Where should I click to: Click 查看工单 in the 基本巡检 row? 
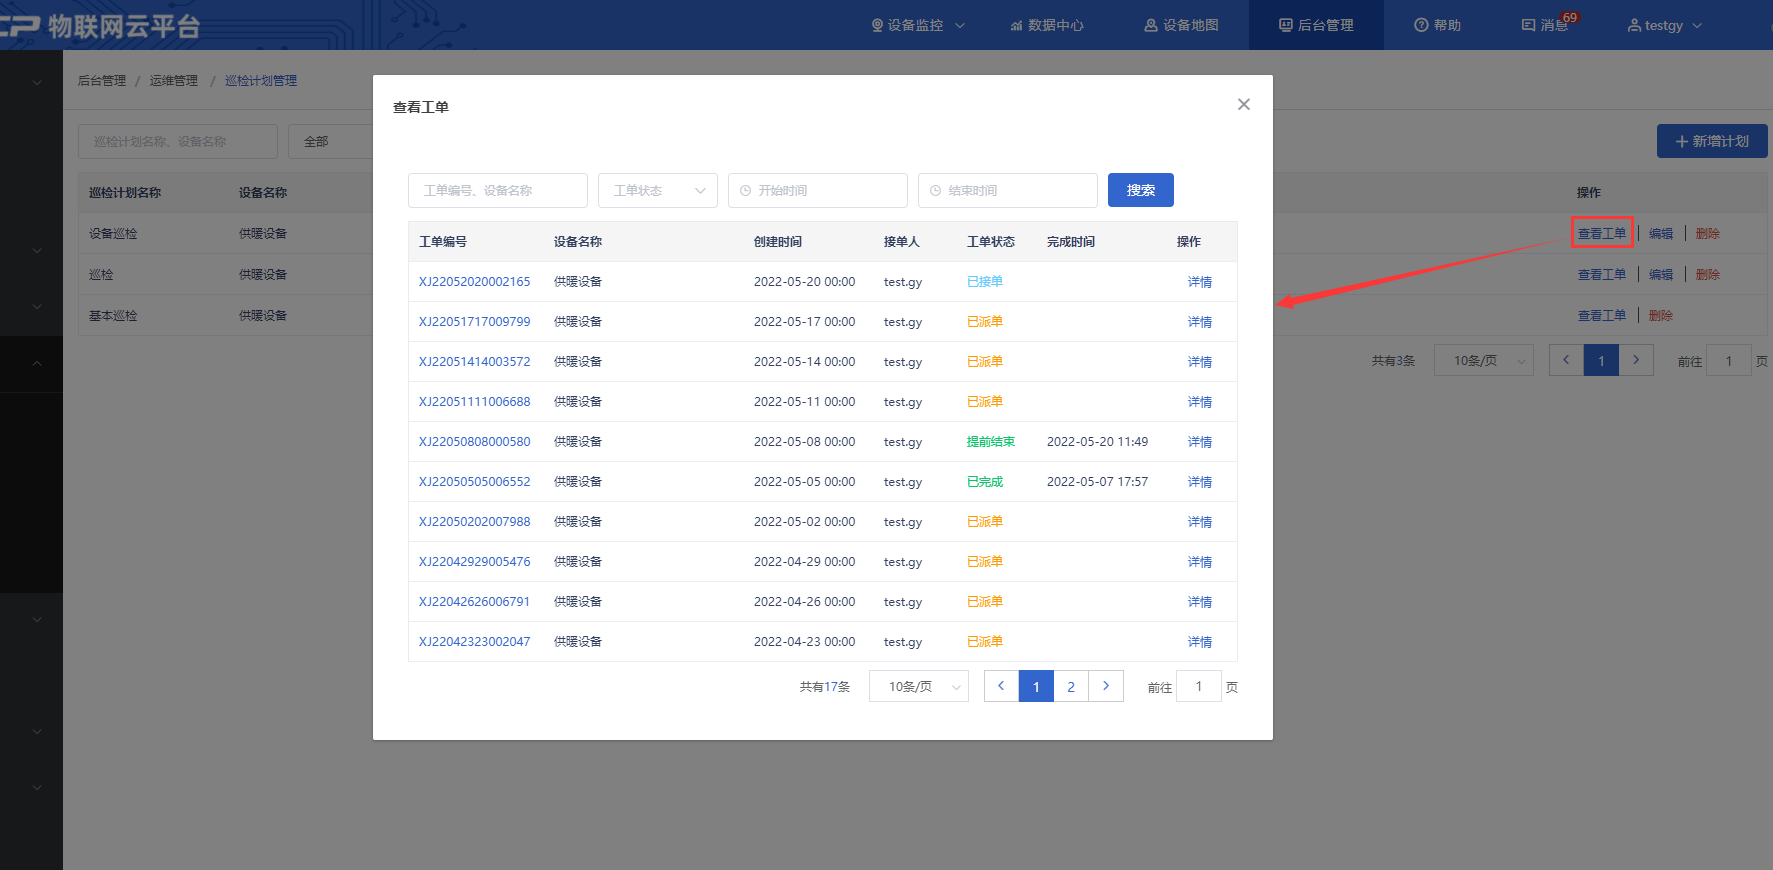(1601, 315)
